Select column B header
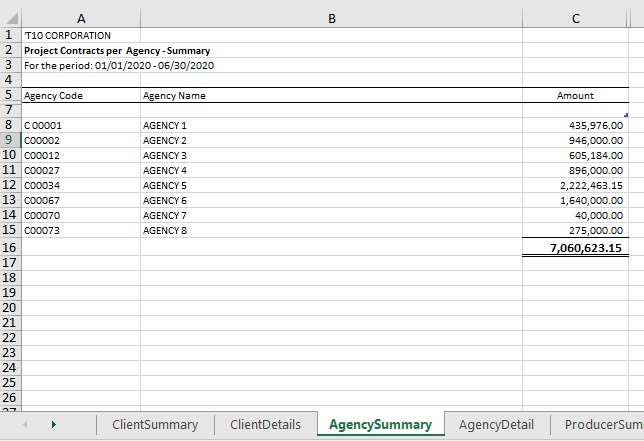The width and height of the screenshot is (644, 441). click(x=331, y=17)
